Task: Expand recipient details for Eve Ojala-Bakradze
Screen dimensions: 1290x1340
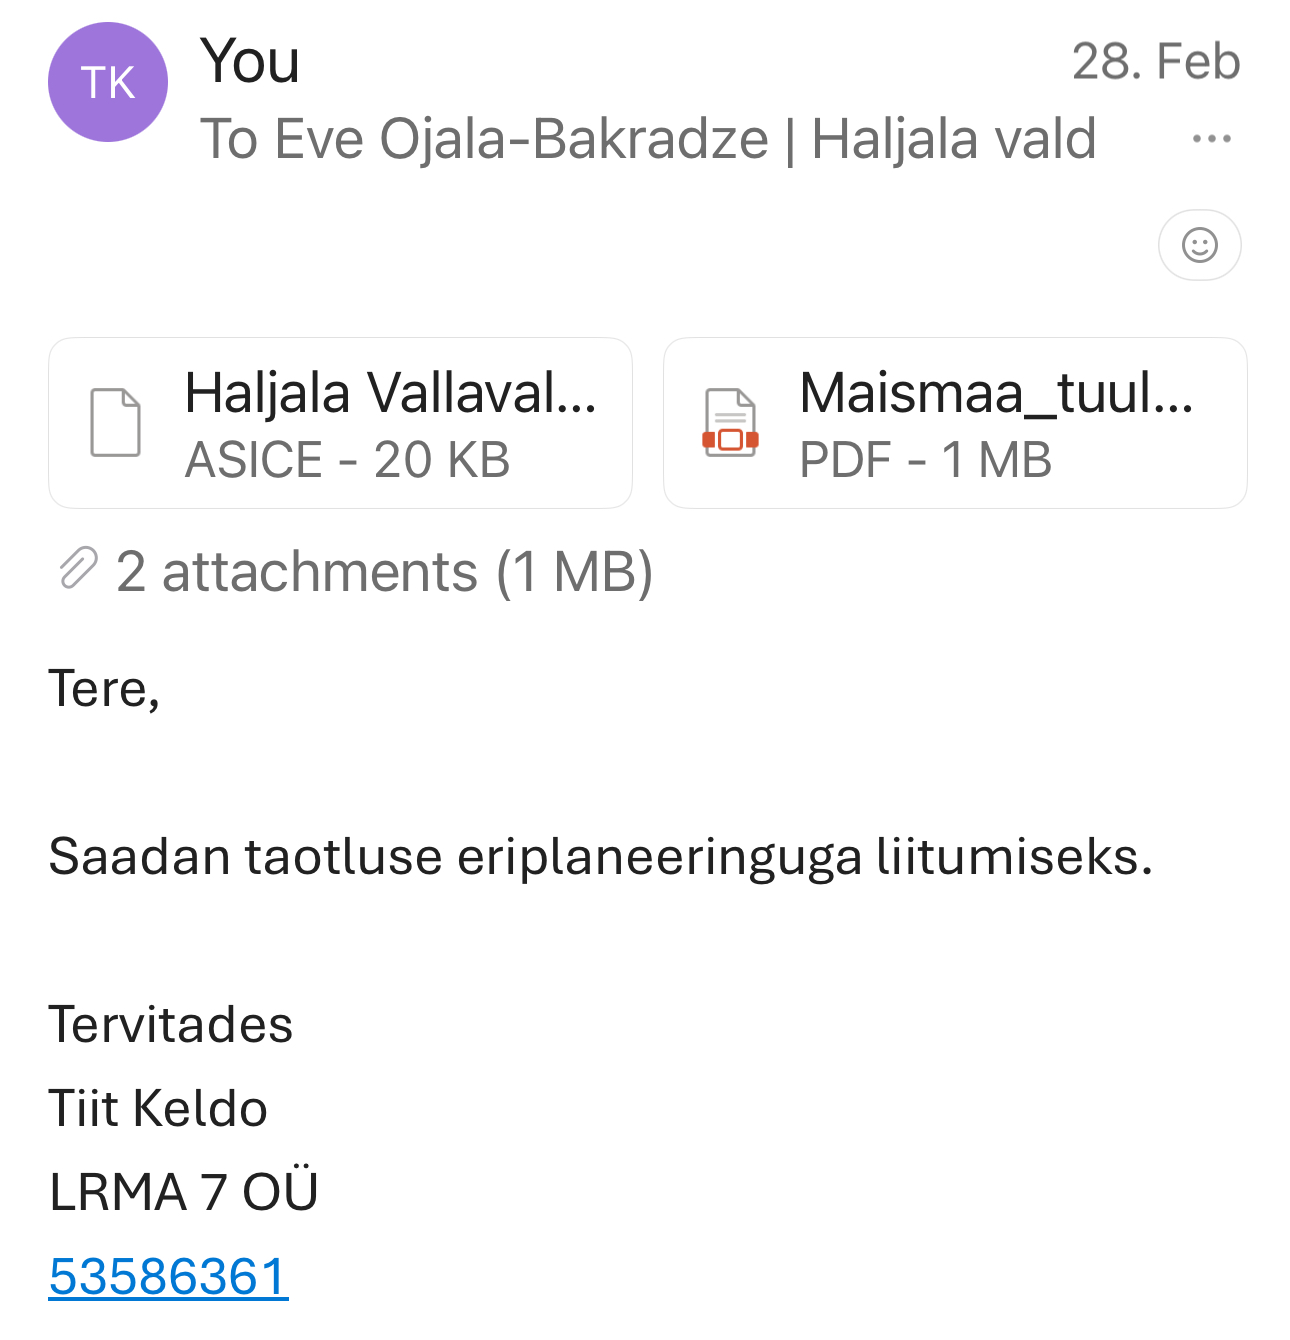Action: (x=648, y=138)
